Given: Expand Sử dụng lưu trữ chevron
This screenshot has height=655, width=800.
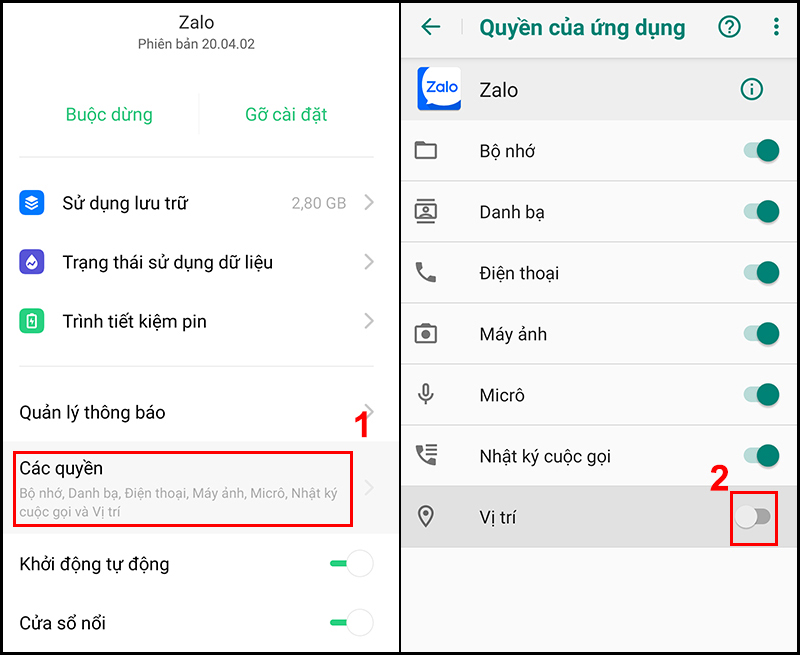Looking at the screenshot, I should (369, 203).
